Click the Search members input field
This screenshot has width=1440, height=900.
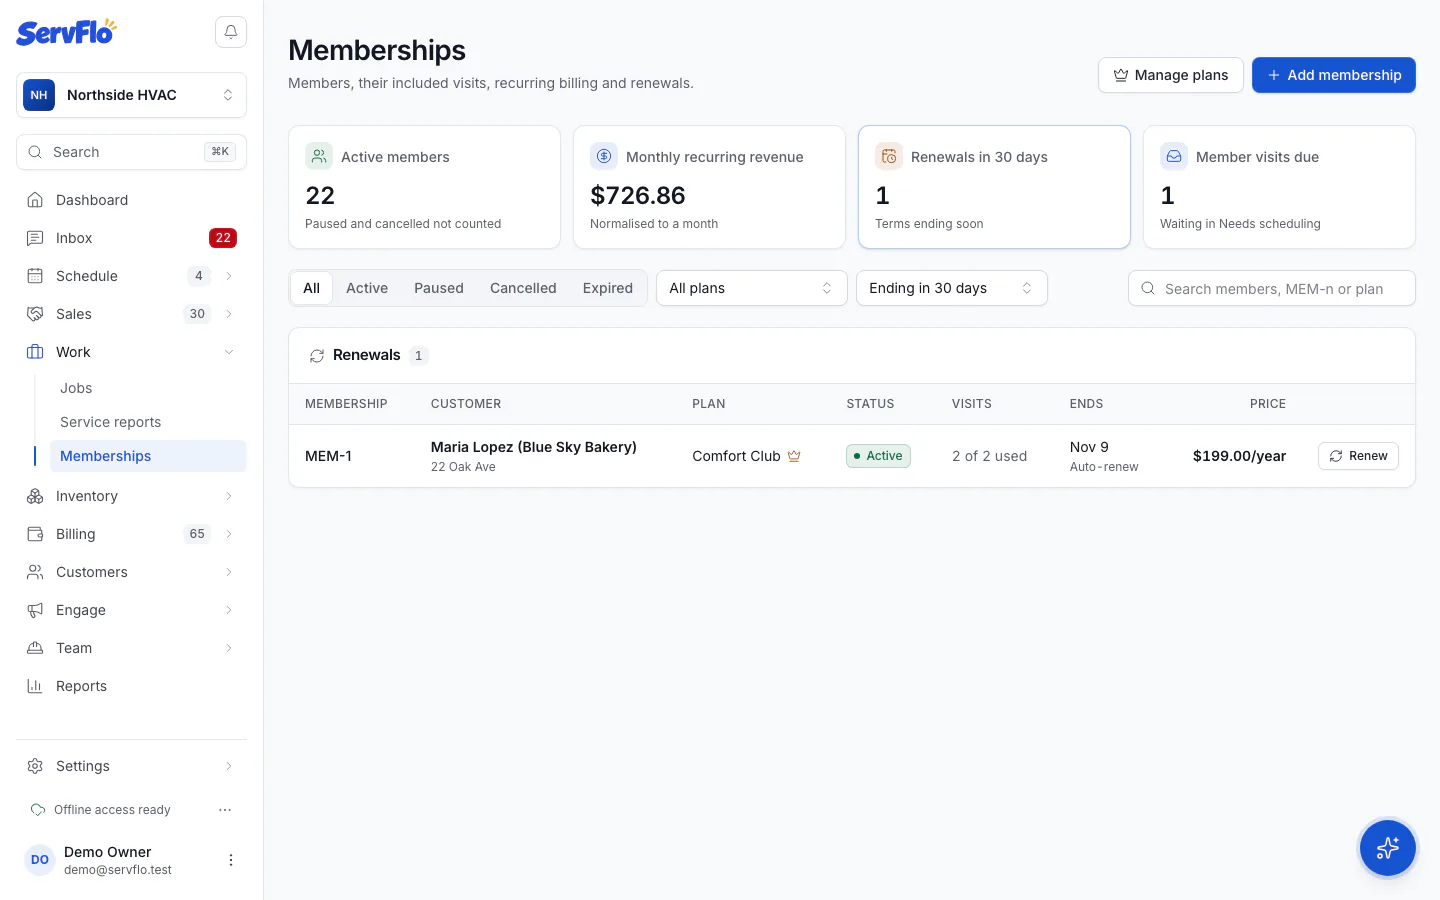(1272, 288)
